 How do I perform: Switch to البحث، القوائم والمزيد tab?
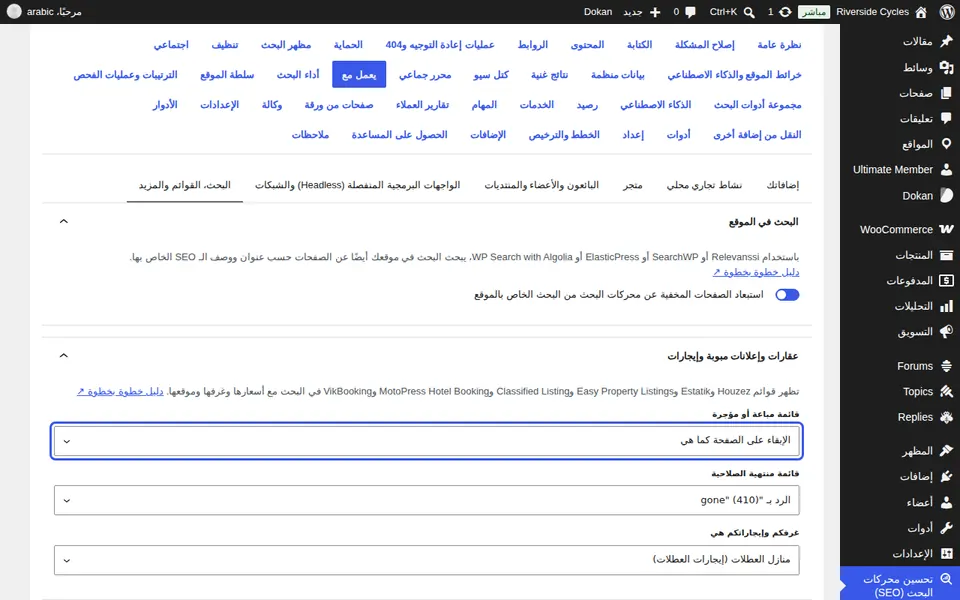pyautogui.click(x=185, y=185)
